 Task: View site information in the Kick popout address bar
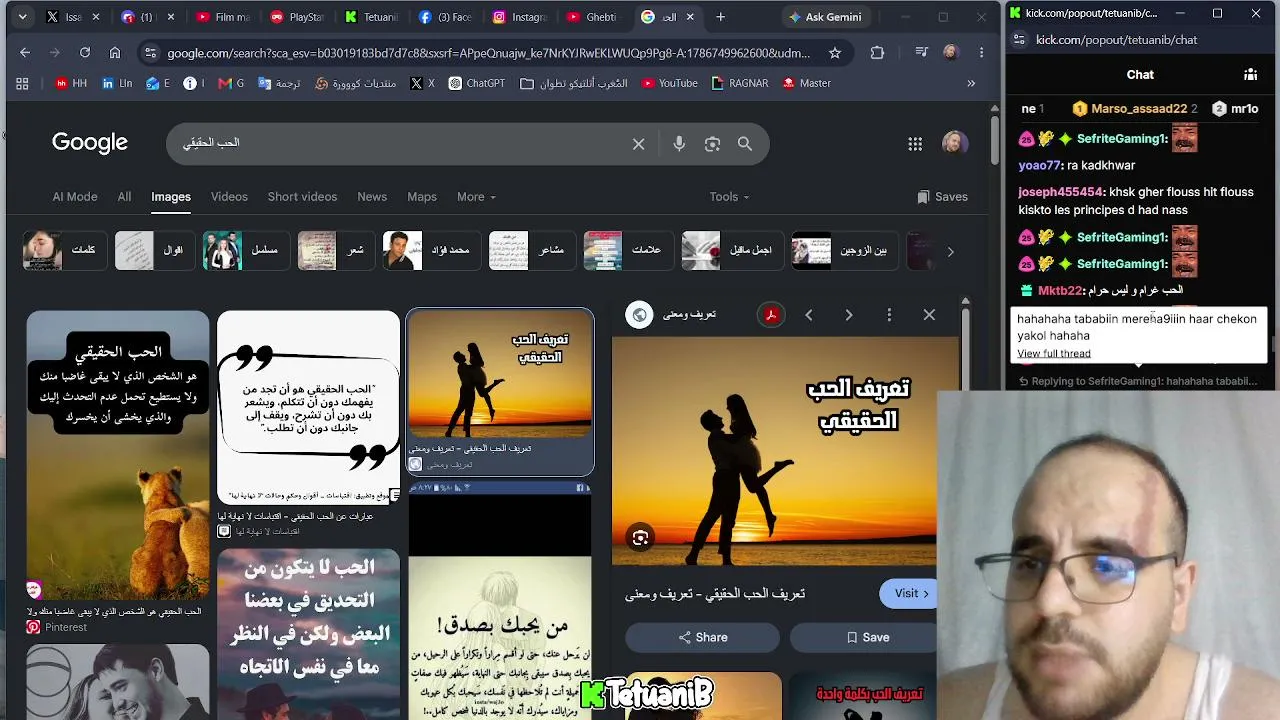pos(1018,40)
